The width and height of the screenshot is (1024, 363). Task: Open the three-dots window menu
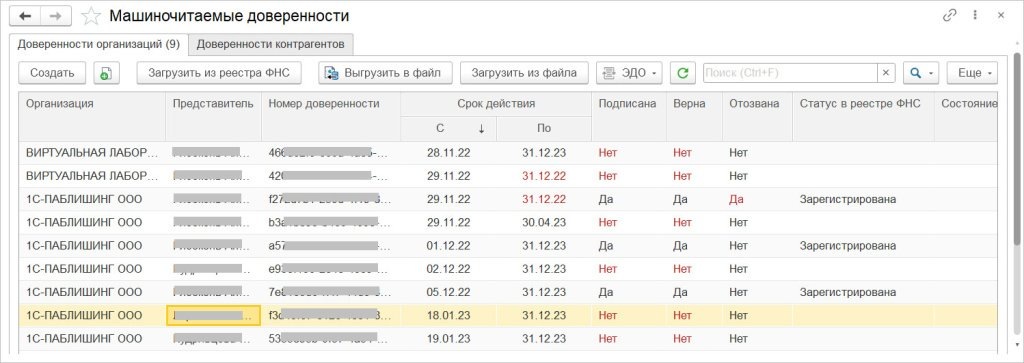click(x=975, y=16)
